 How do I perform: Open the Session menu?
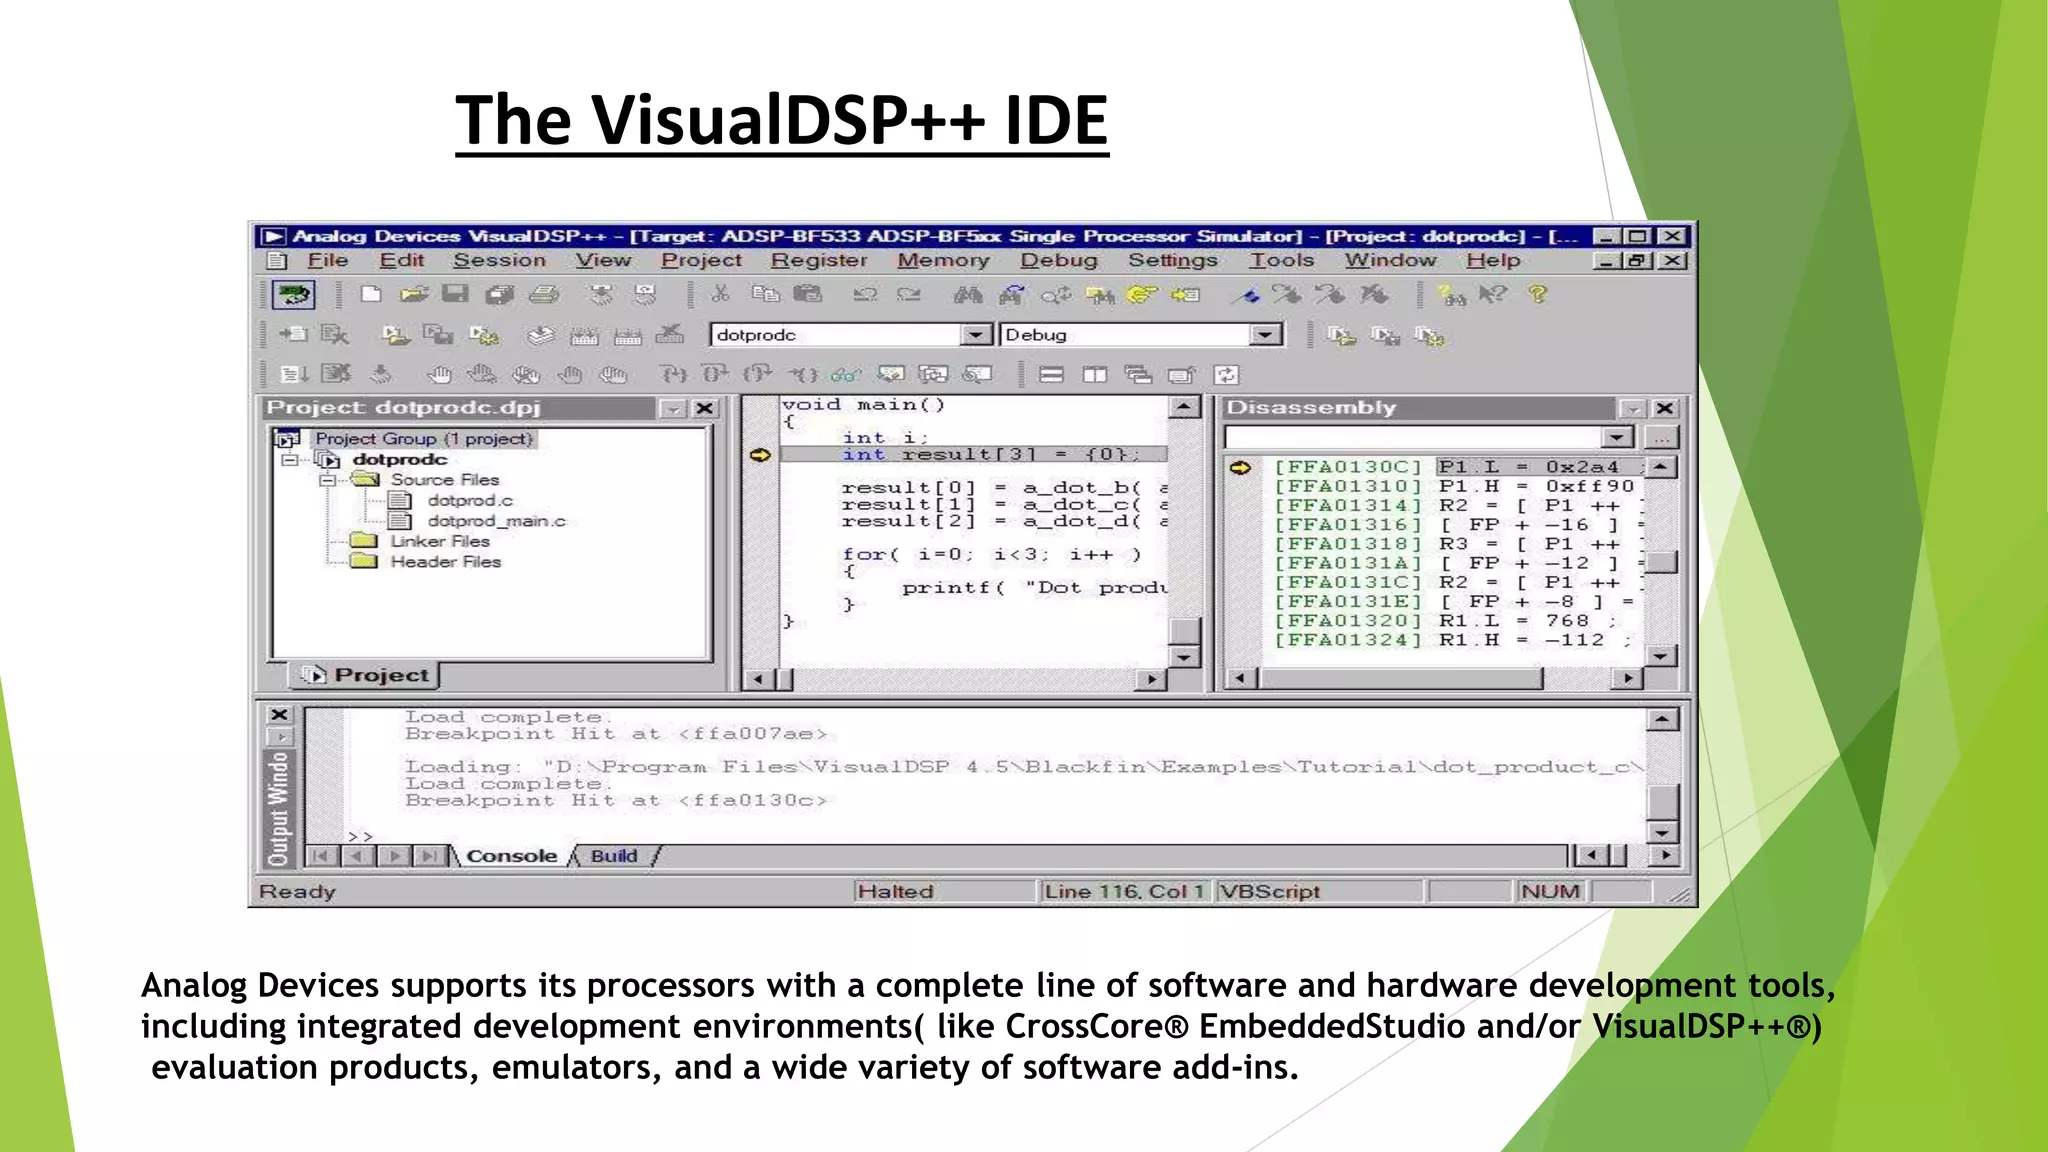pos(499,260)
